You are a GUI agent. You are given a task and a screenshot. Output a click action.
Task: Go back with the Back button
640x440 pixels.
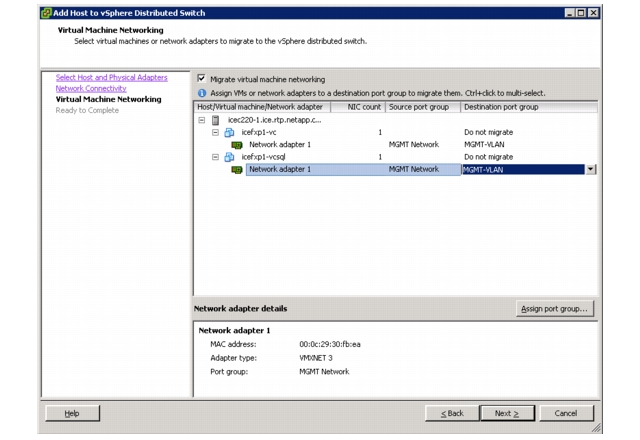pos(452,413)
